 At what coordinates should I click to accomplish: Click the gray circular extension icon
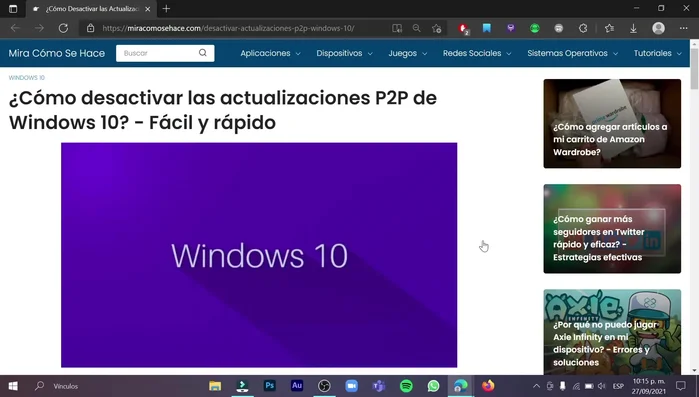pos(559,29)
